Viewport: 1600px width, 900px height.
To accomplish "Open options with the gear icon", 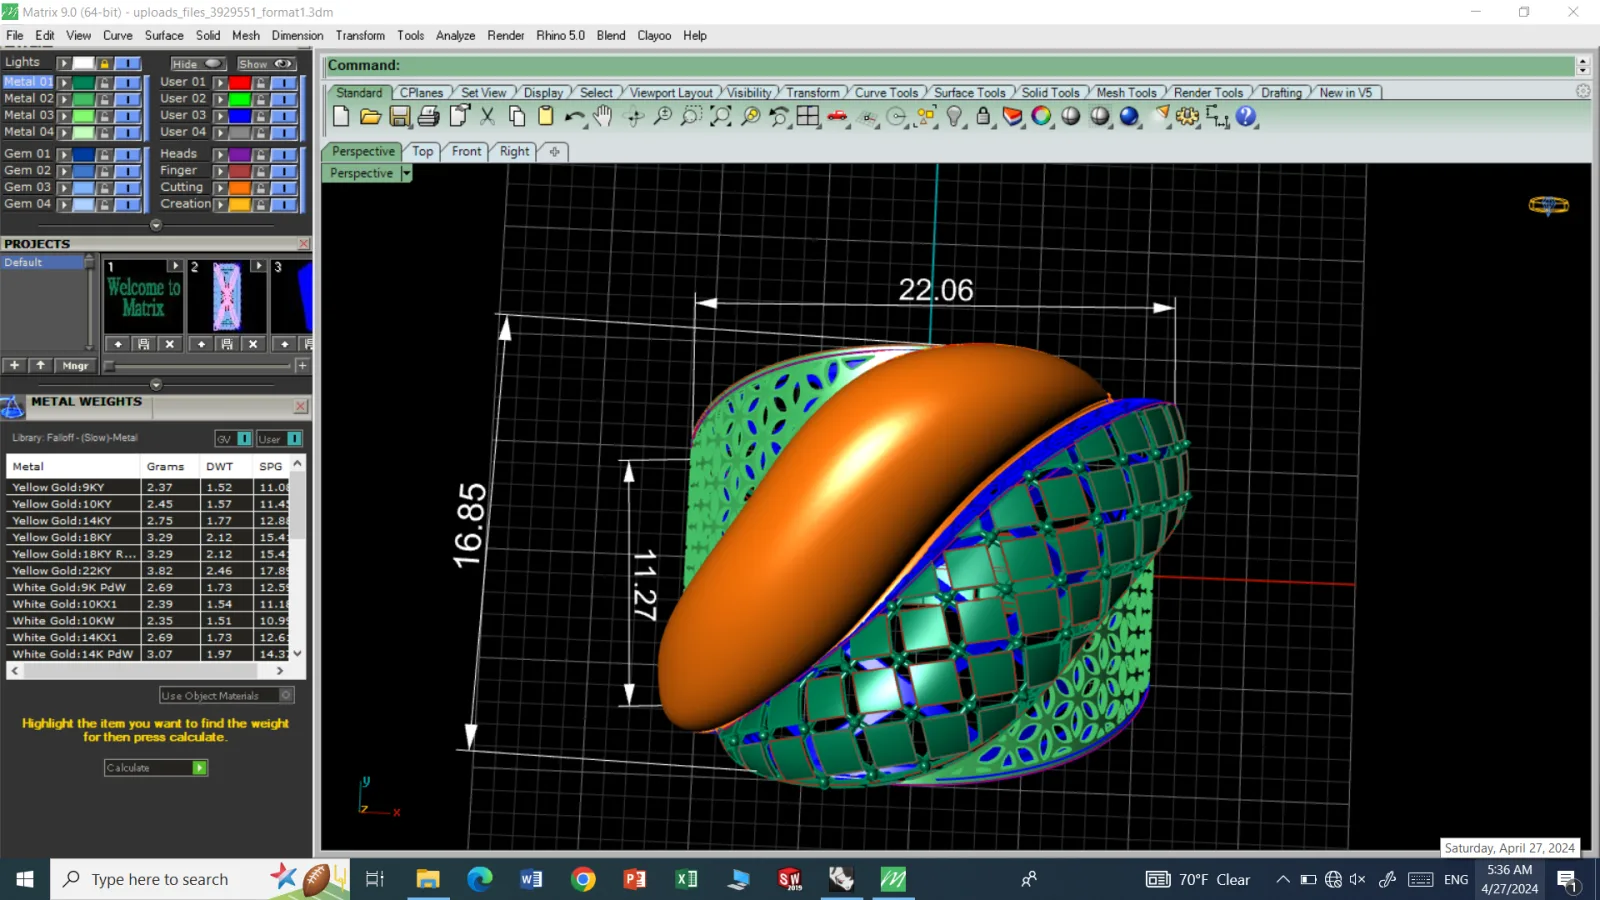I will (1187, 116).
